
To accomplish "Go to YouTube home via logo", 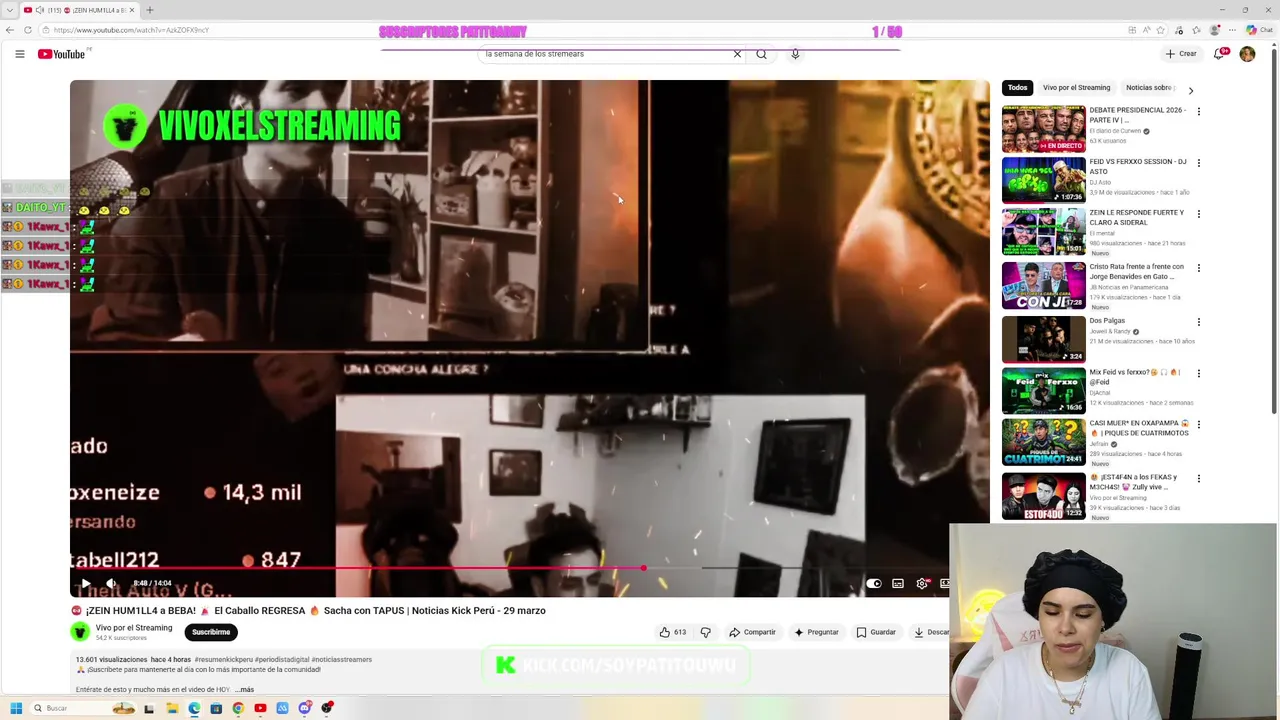I will pos(62,54).
